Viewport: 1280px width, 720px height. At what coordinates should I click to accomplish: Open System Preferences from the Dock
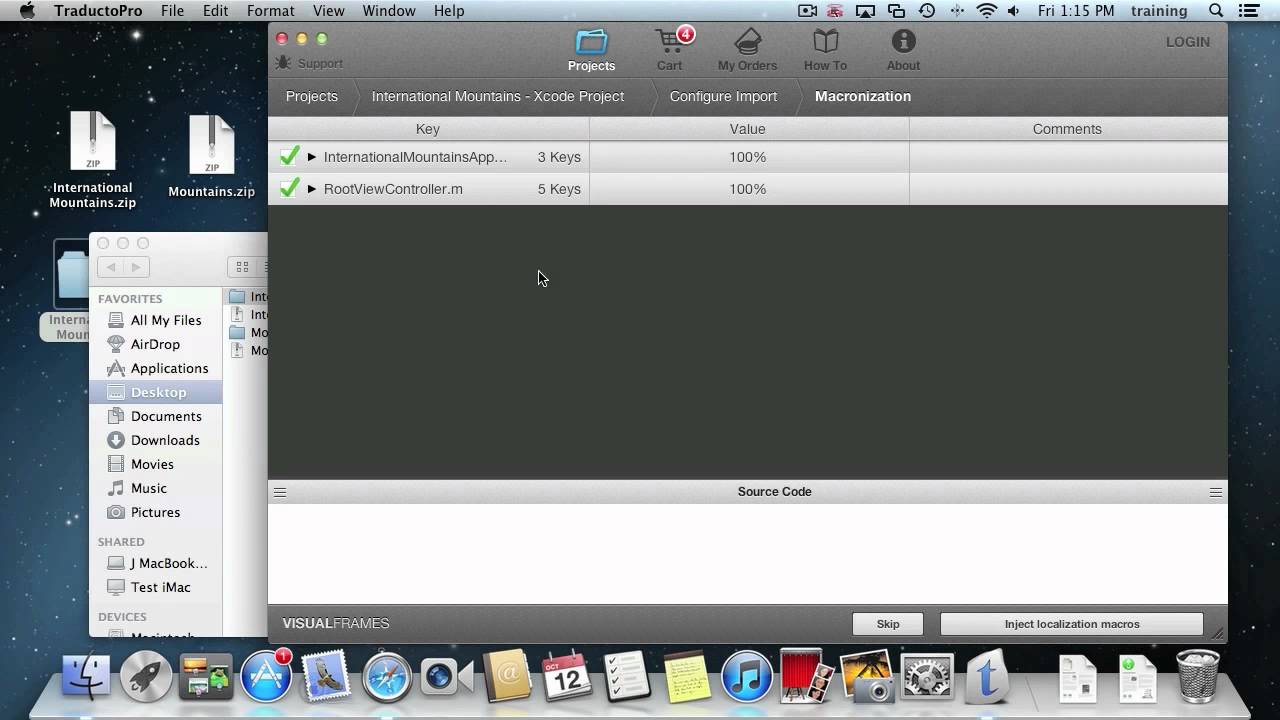click(927, 677)
